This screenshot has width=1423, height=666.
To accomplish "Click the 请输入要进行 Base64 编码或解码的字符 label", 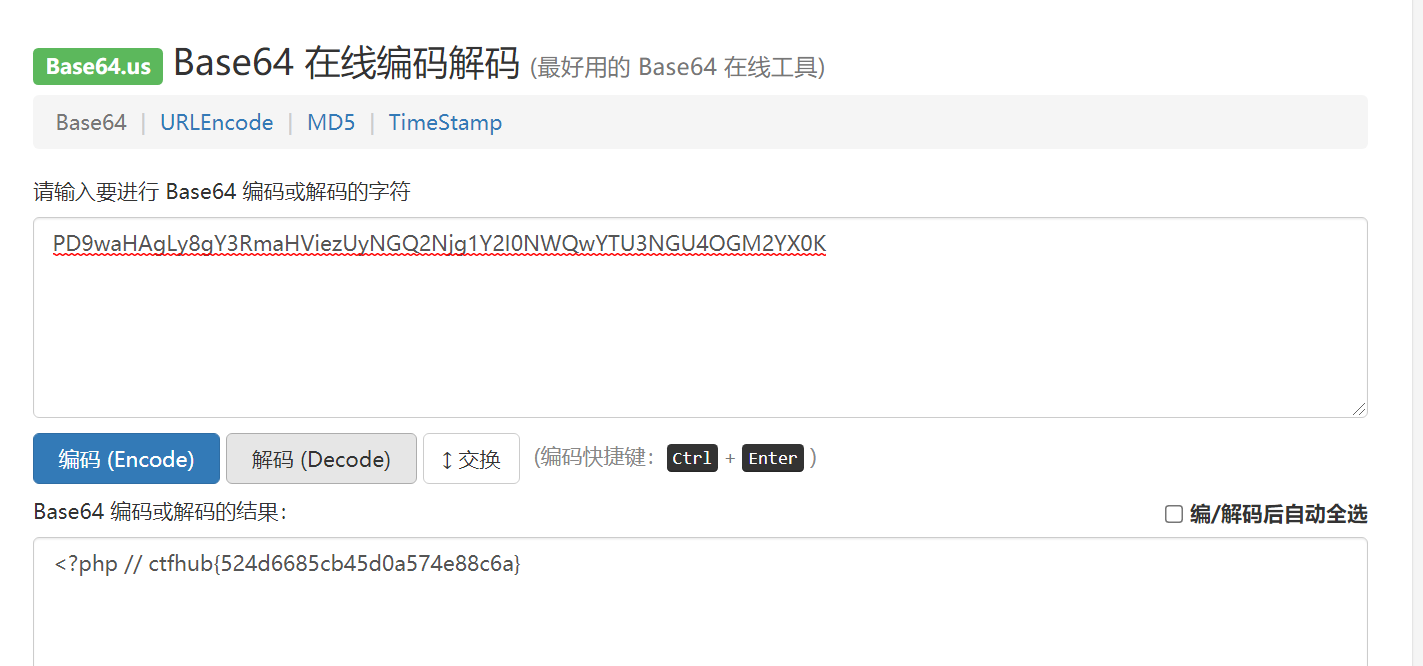I will 222,192.
